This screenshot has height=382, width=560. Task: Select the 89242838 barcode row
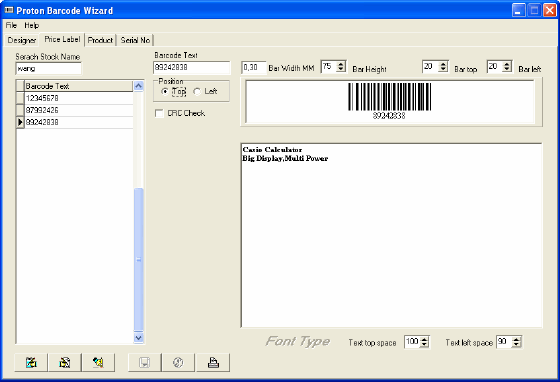click(79, 122)
